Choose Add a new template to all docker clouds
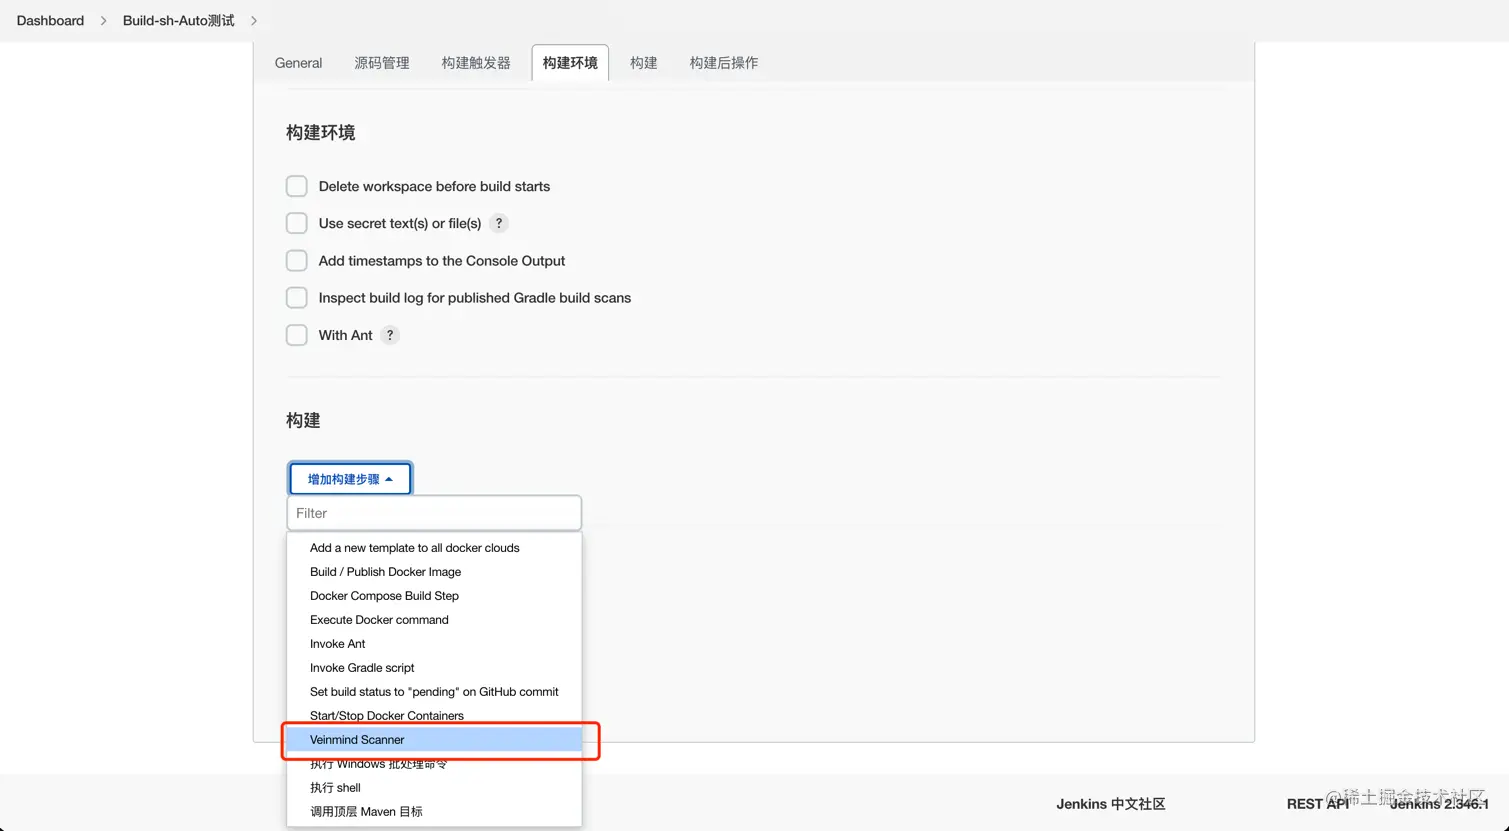The image size is (1509, 831). [434, 548]
